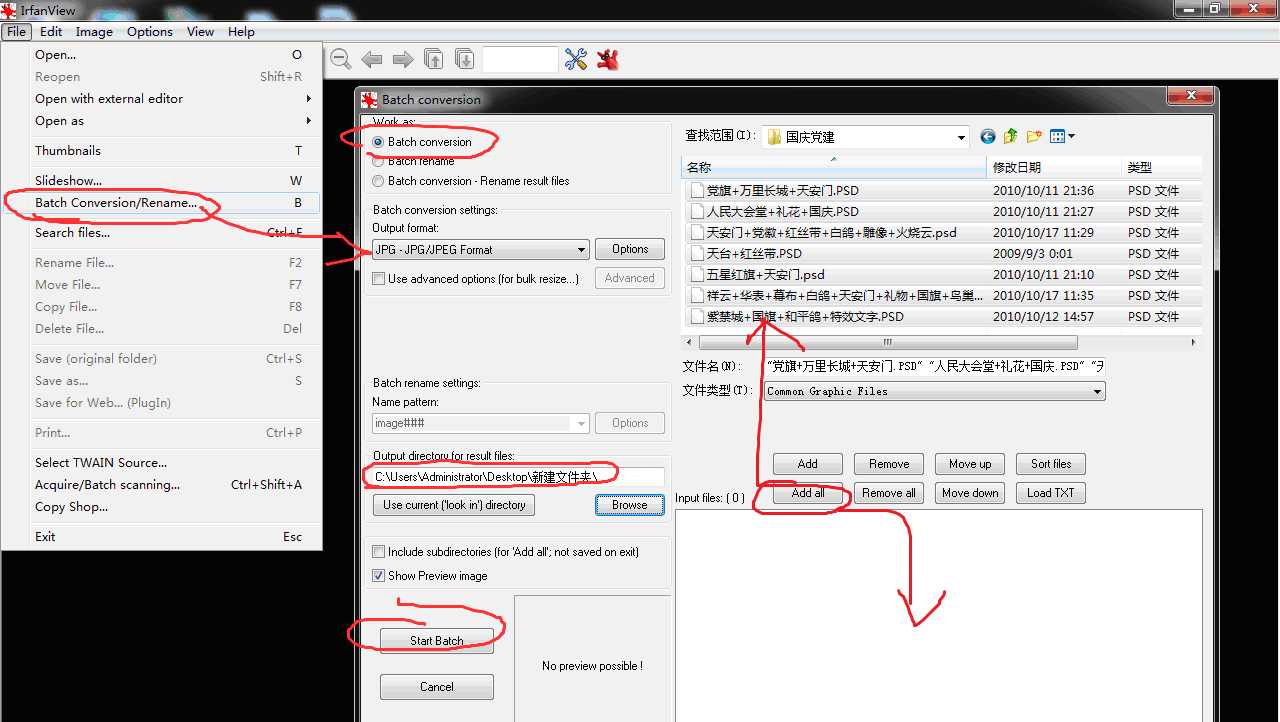
Task: Select Batch conversion - Rename result files option
Action: [378, 181]
